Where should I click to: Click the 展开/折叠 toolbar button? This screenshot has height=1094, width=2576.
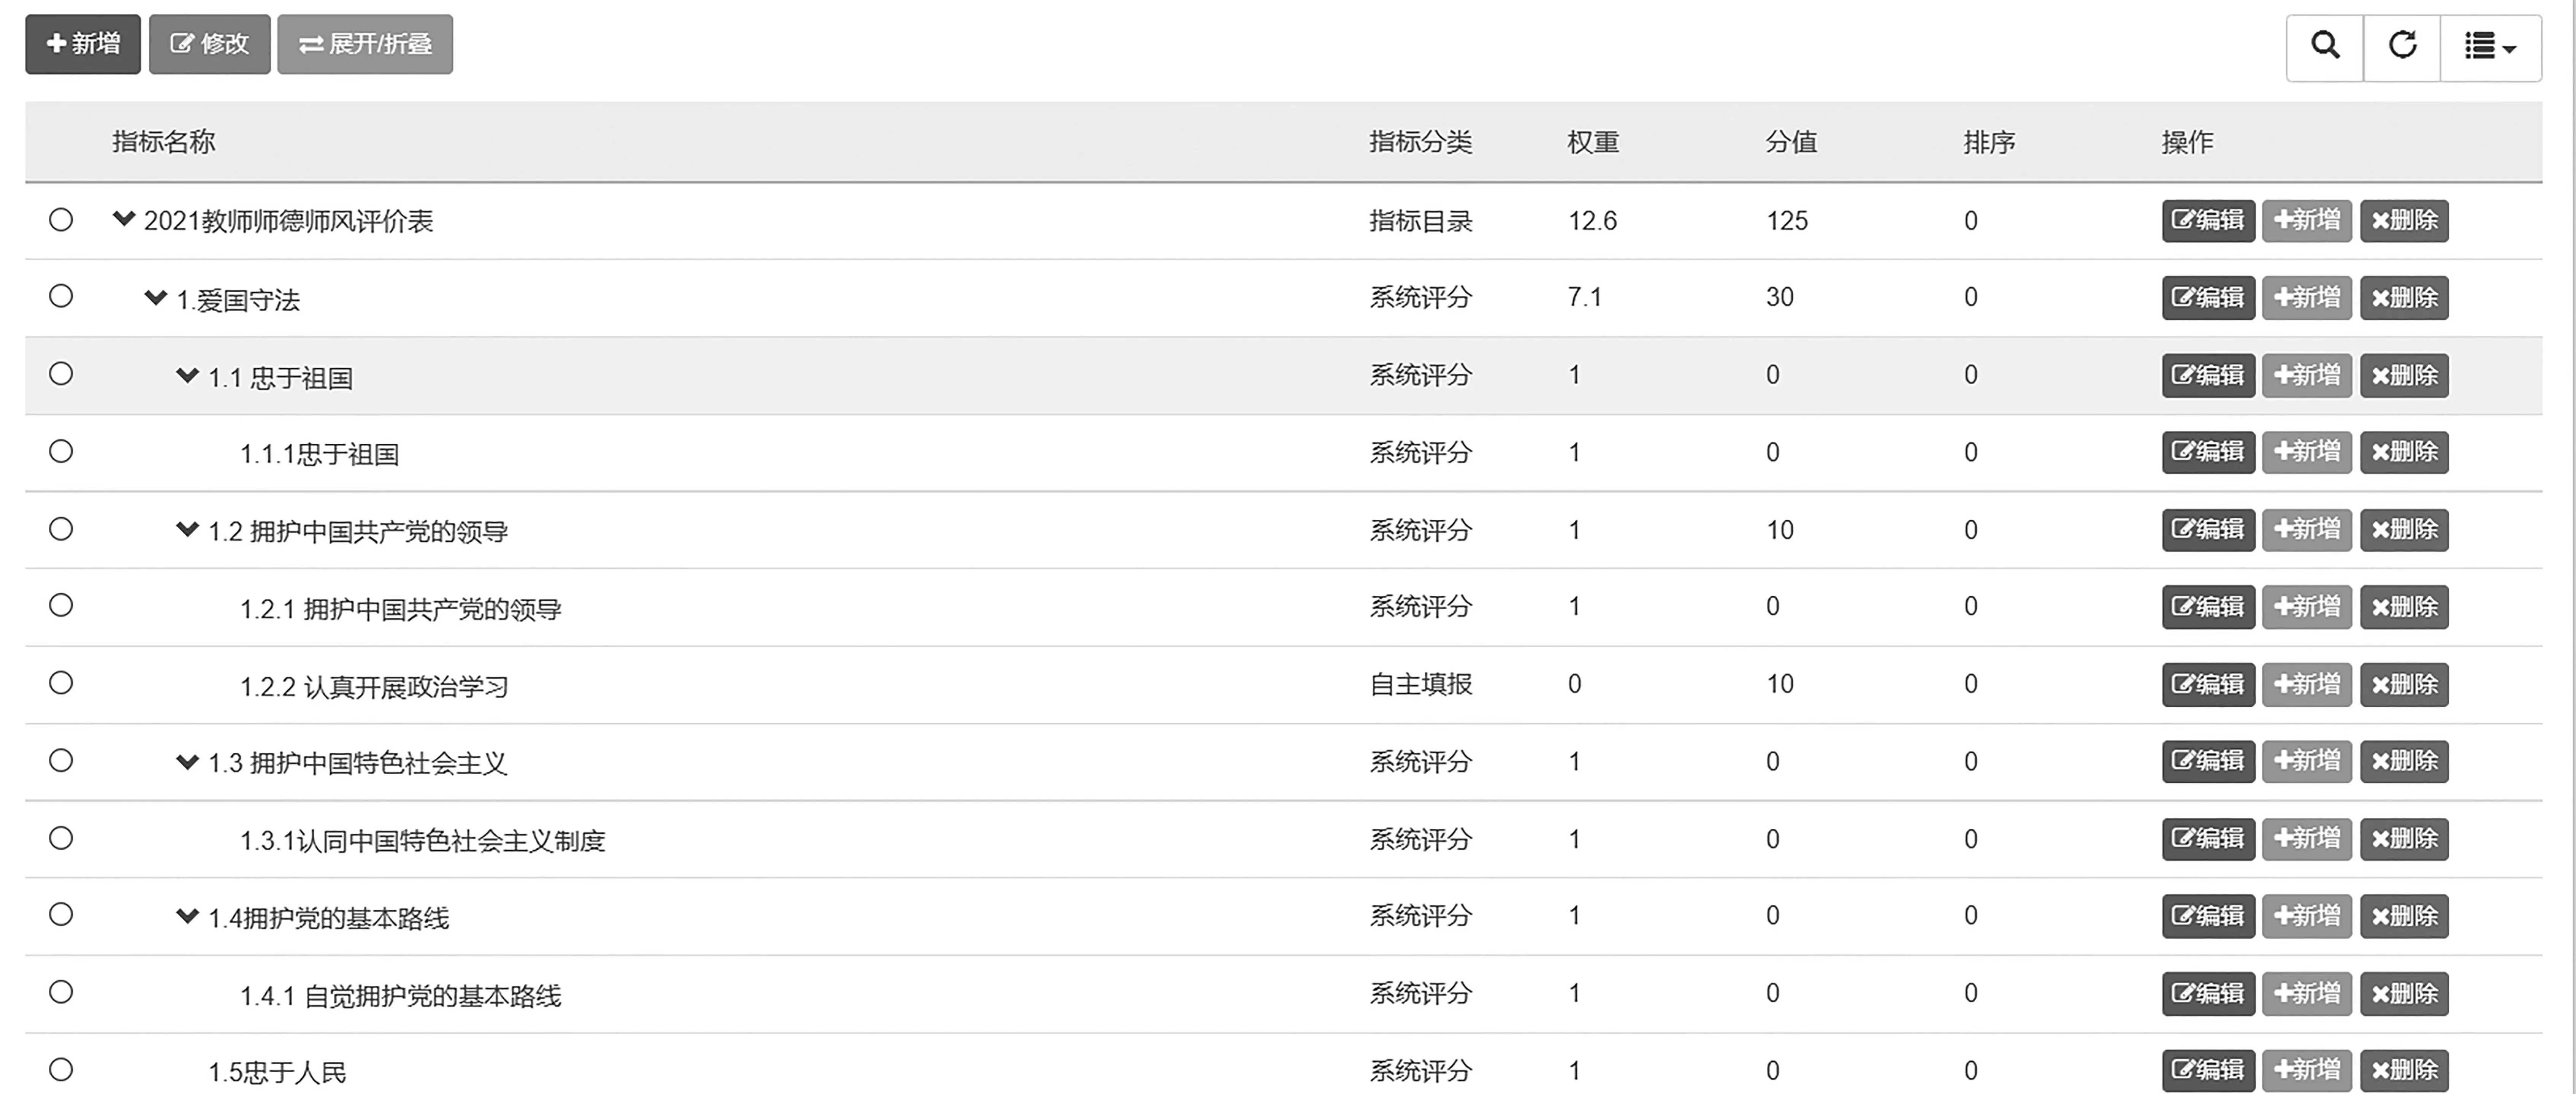[365, 44]
